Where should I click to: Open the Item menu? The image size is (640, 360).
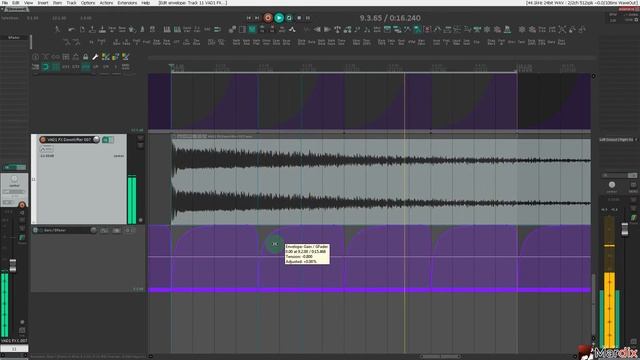coord(58,2)
